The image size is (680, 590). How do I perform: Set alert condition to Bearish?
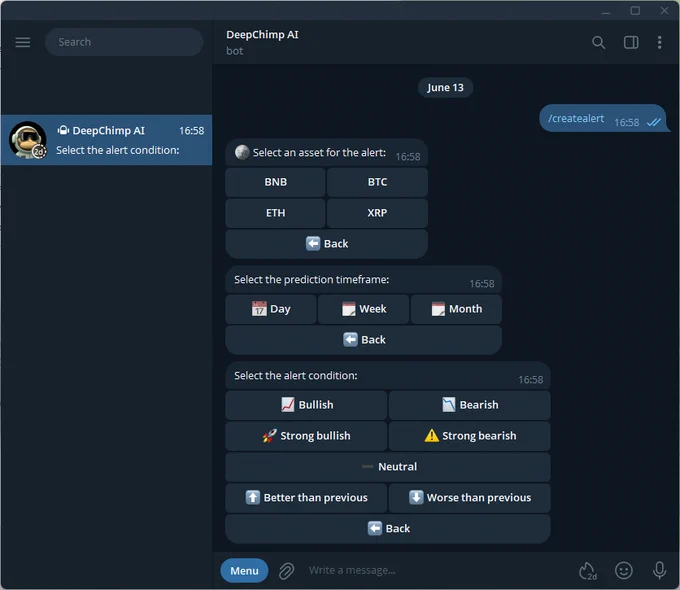(x=470, y=405)
